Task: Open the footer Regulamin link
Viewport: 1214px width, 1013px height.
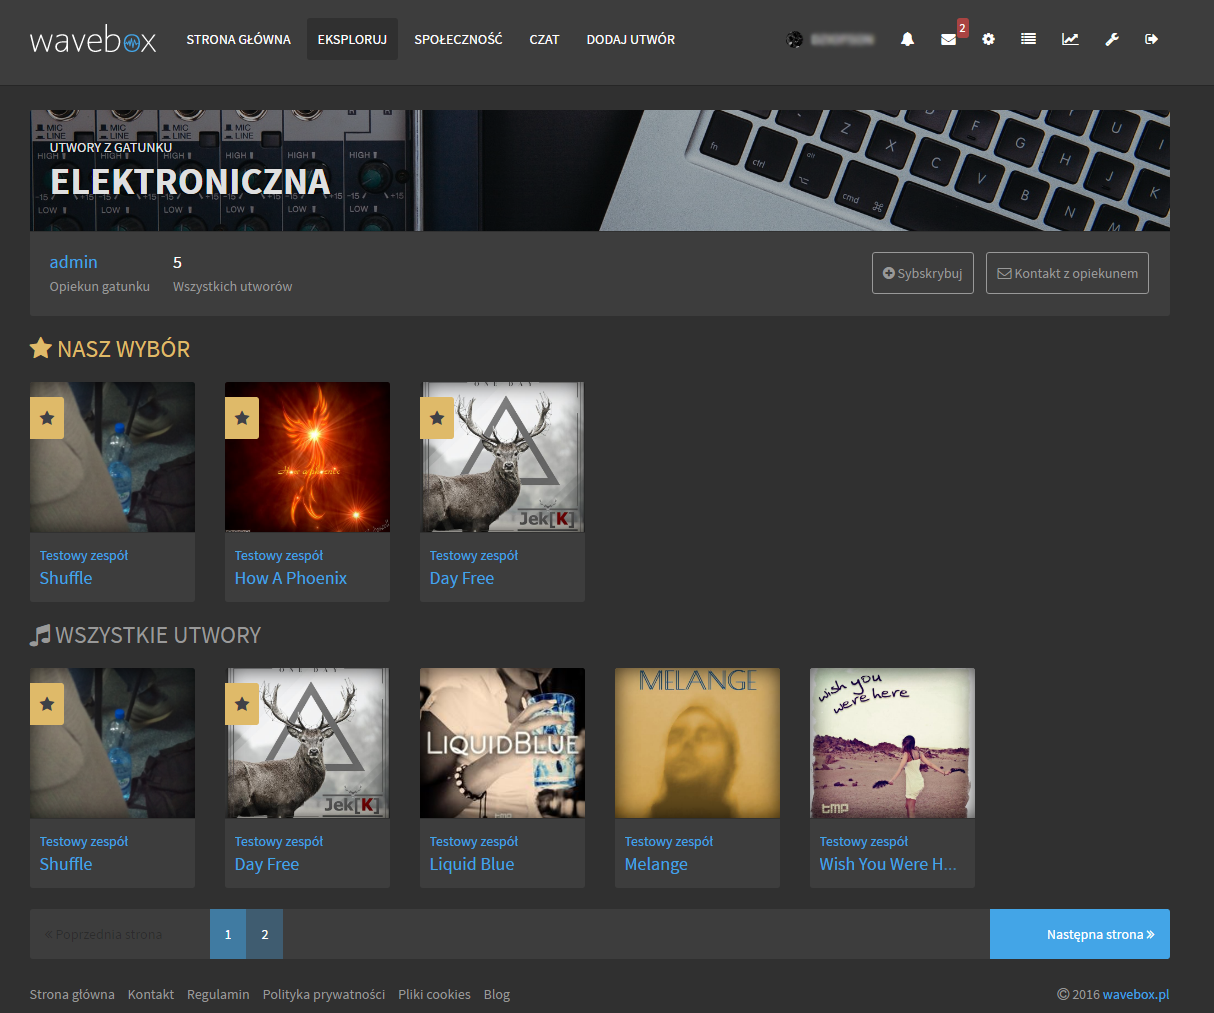Action: (218, 994)
